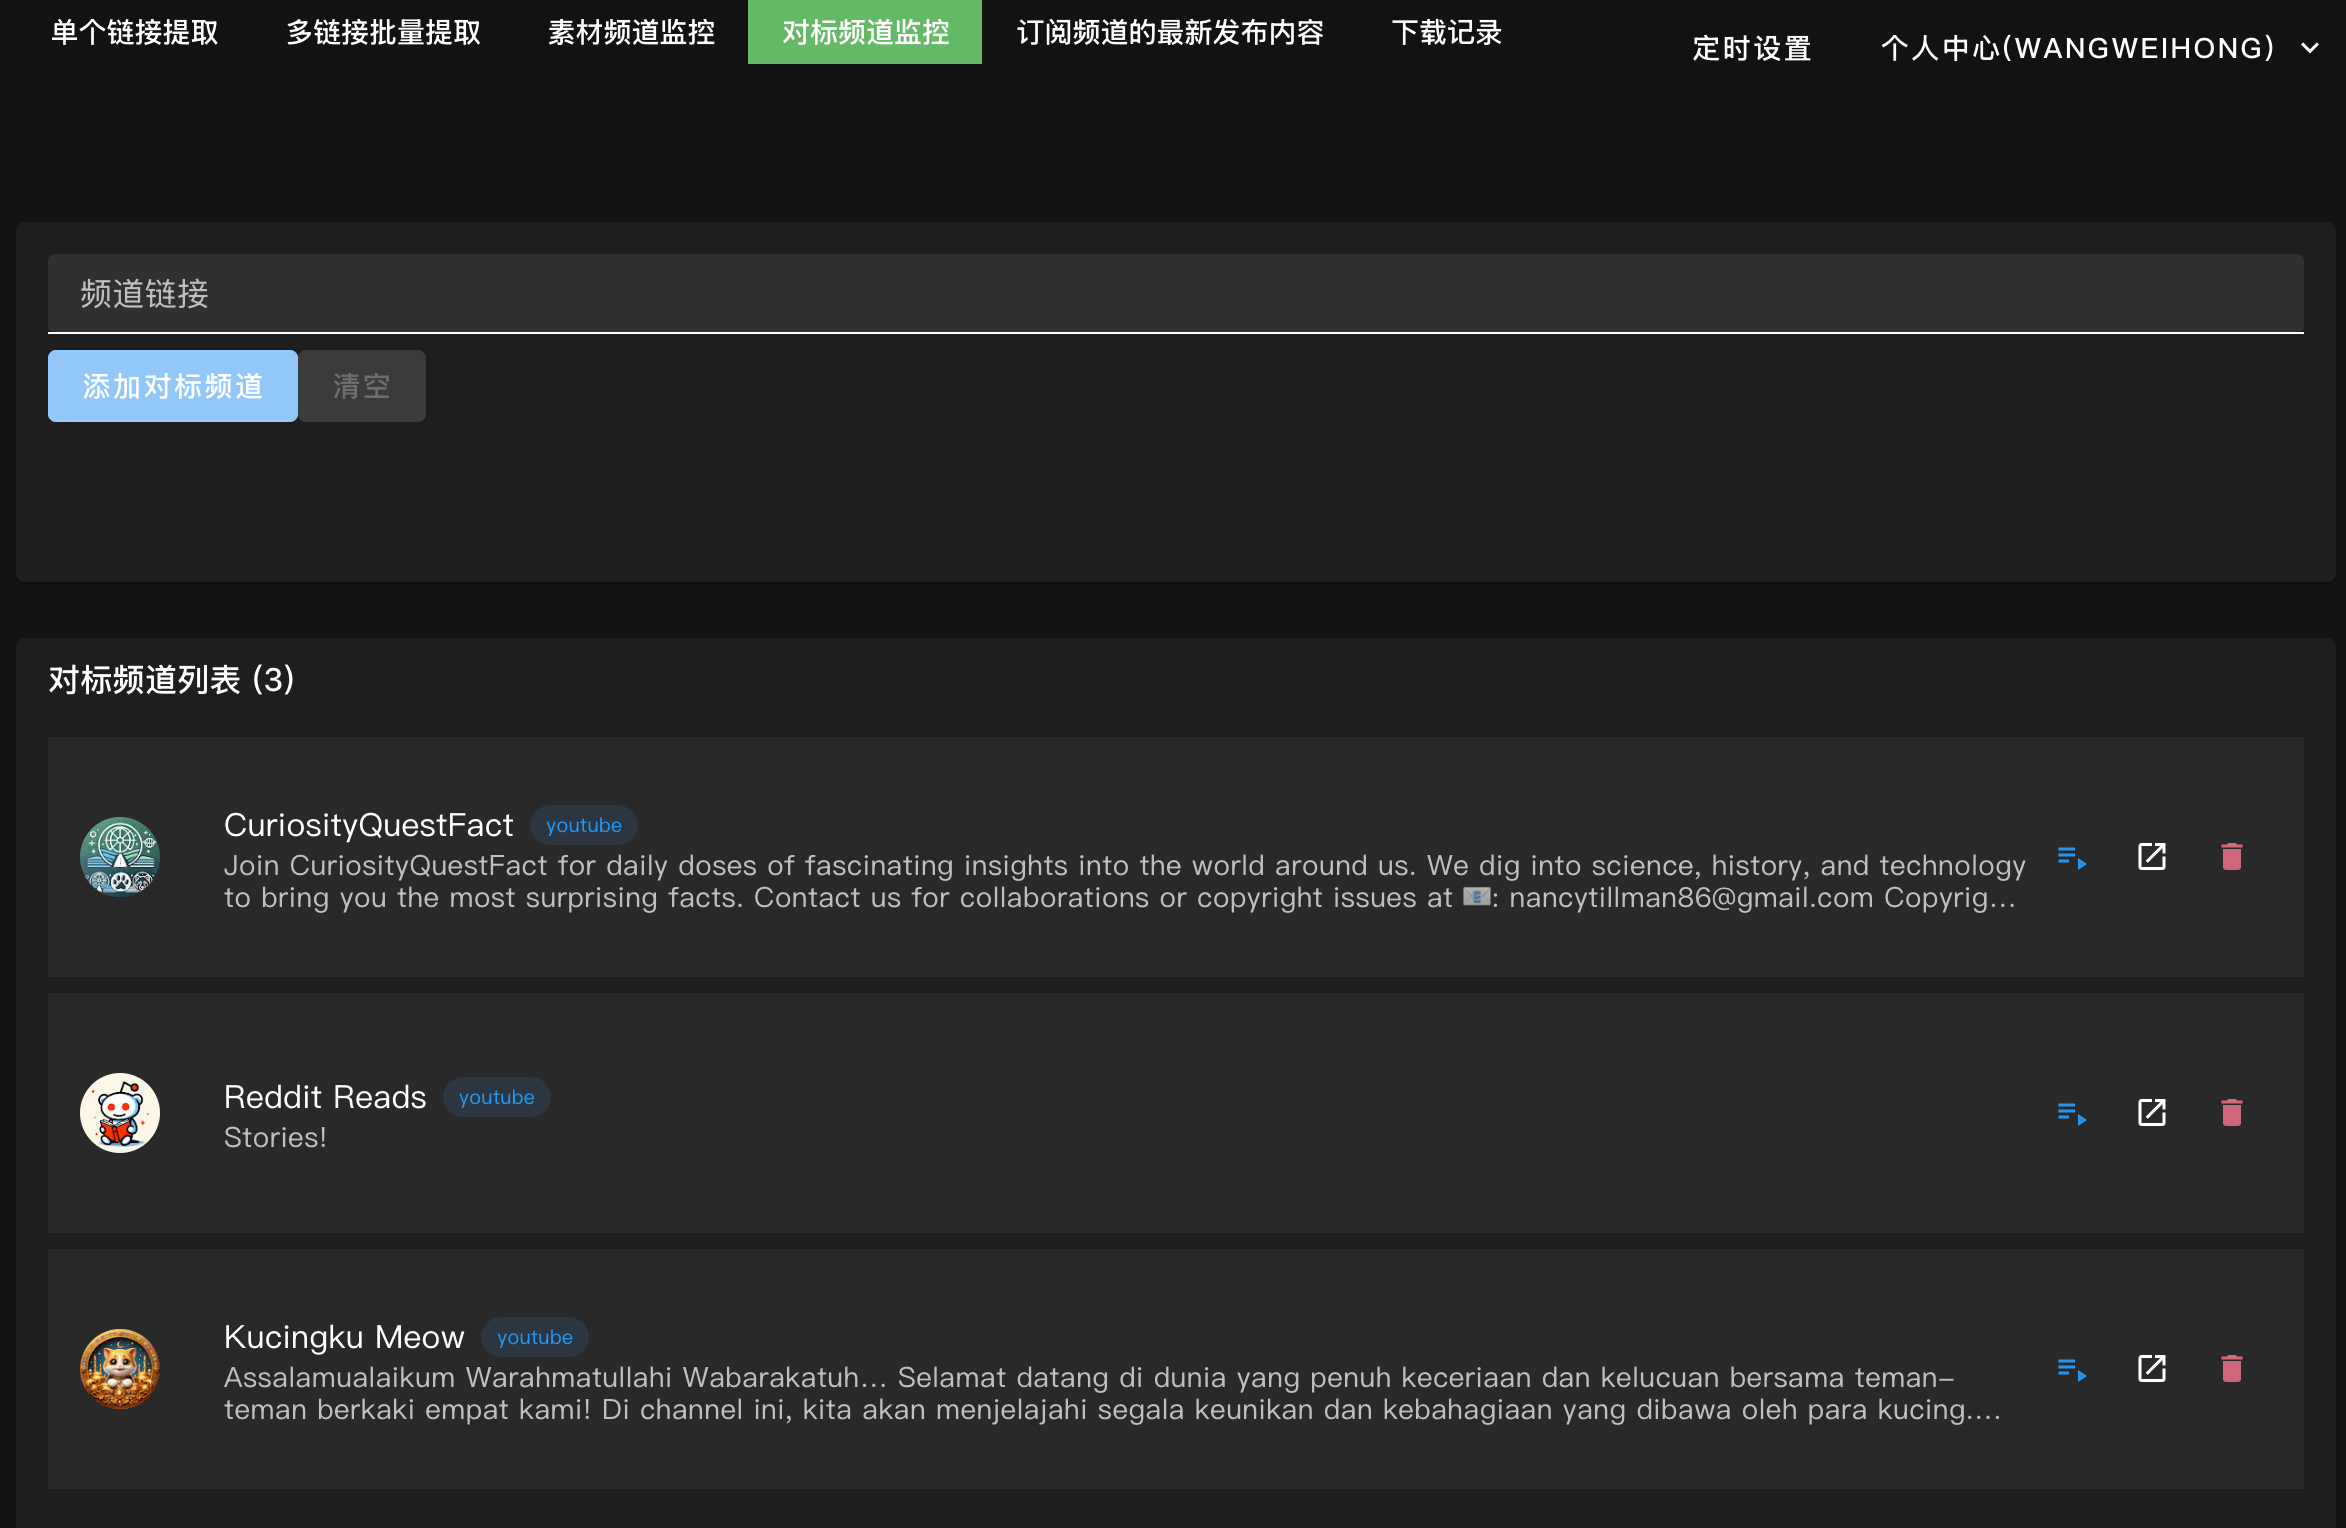This screenshot has width=2346, height=1528.
Task: Open CuriosityQuestFact channel in external link
Action: [2151, 857]
